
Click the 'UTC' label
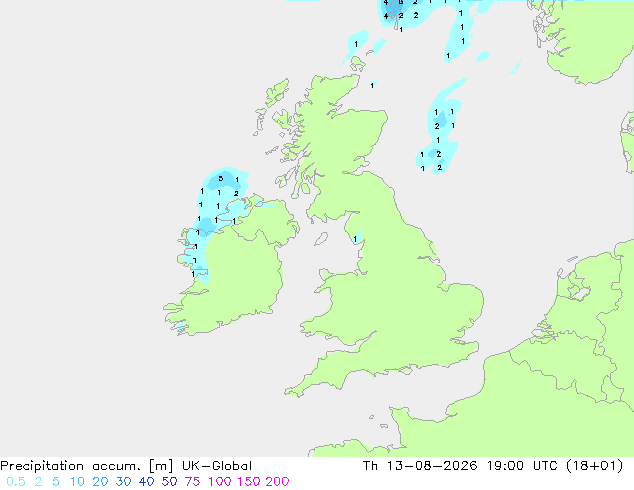[x=545, y=466]
